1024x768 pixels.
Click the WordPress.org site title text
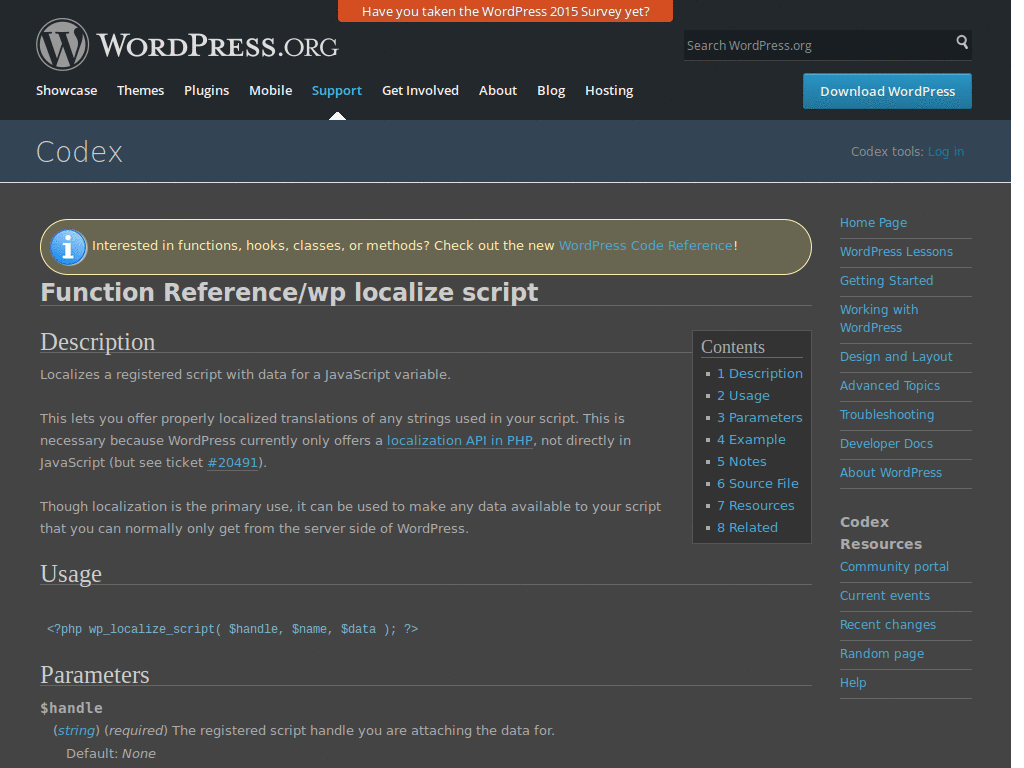point(217,45)
